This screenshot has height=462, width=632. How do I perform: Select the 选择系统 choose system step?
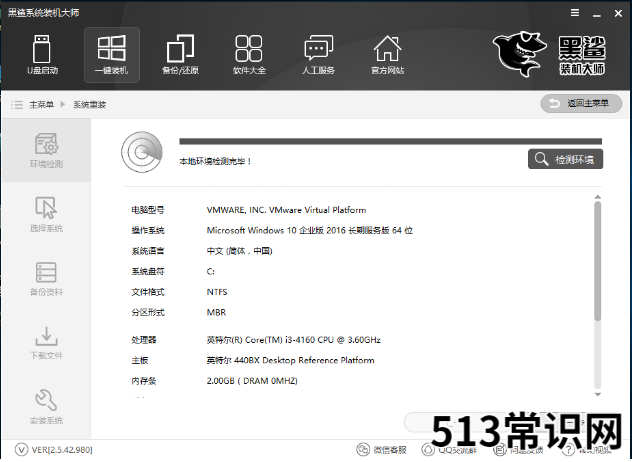coord(46,214)
